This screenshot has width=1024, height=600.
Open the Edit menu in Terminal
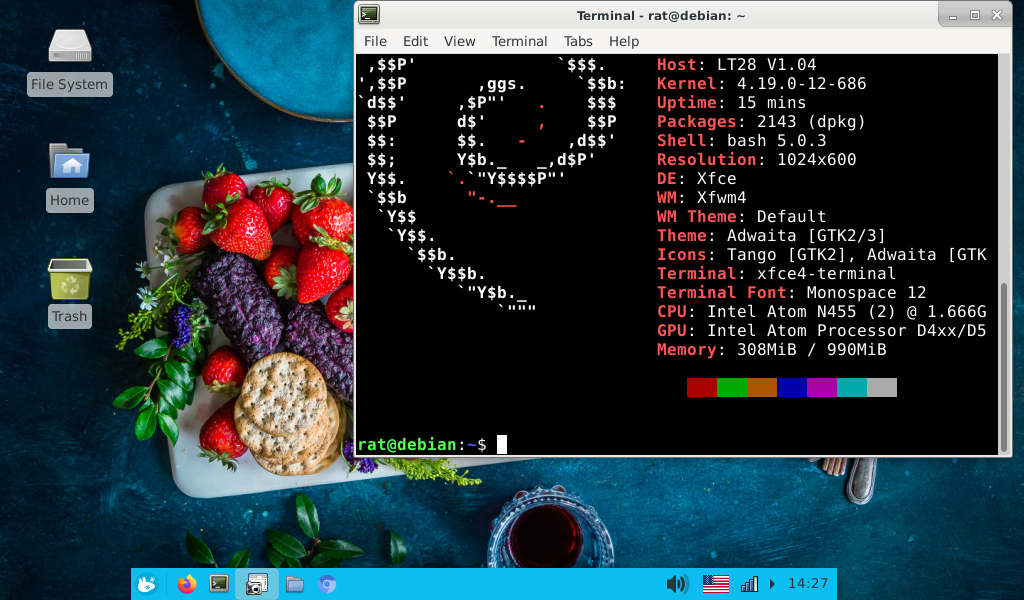(415, 41)
